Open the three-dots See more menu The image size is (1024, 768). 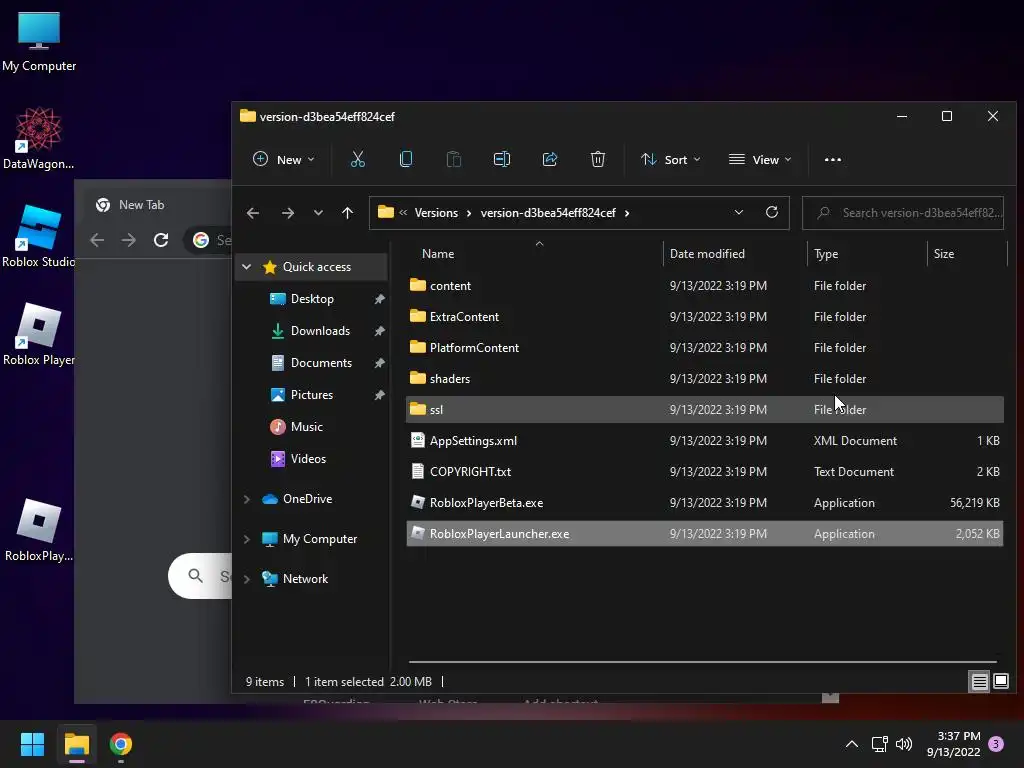[833, 160]
